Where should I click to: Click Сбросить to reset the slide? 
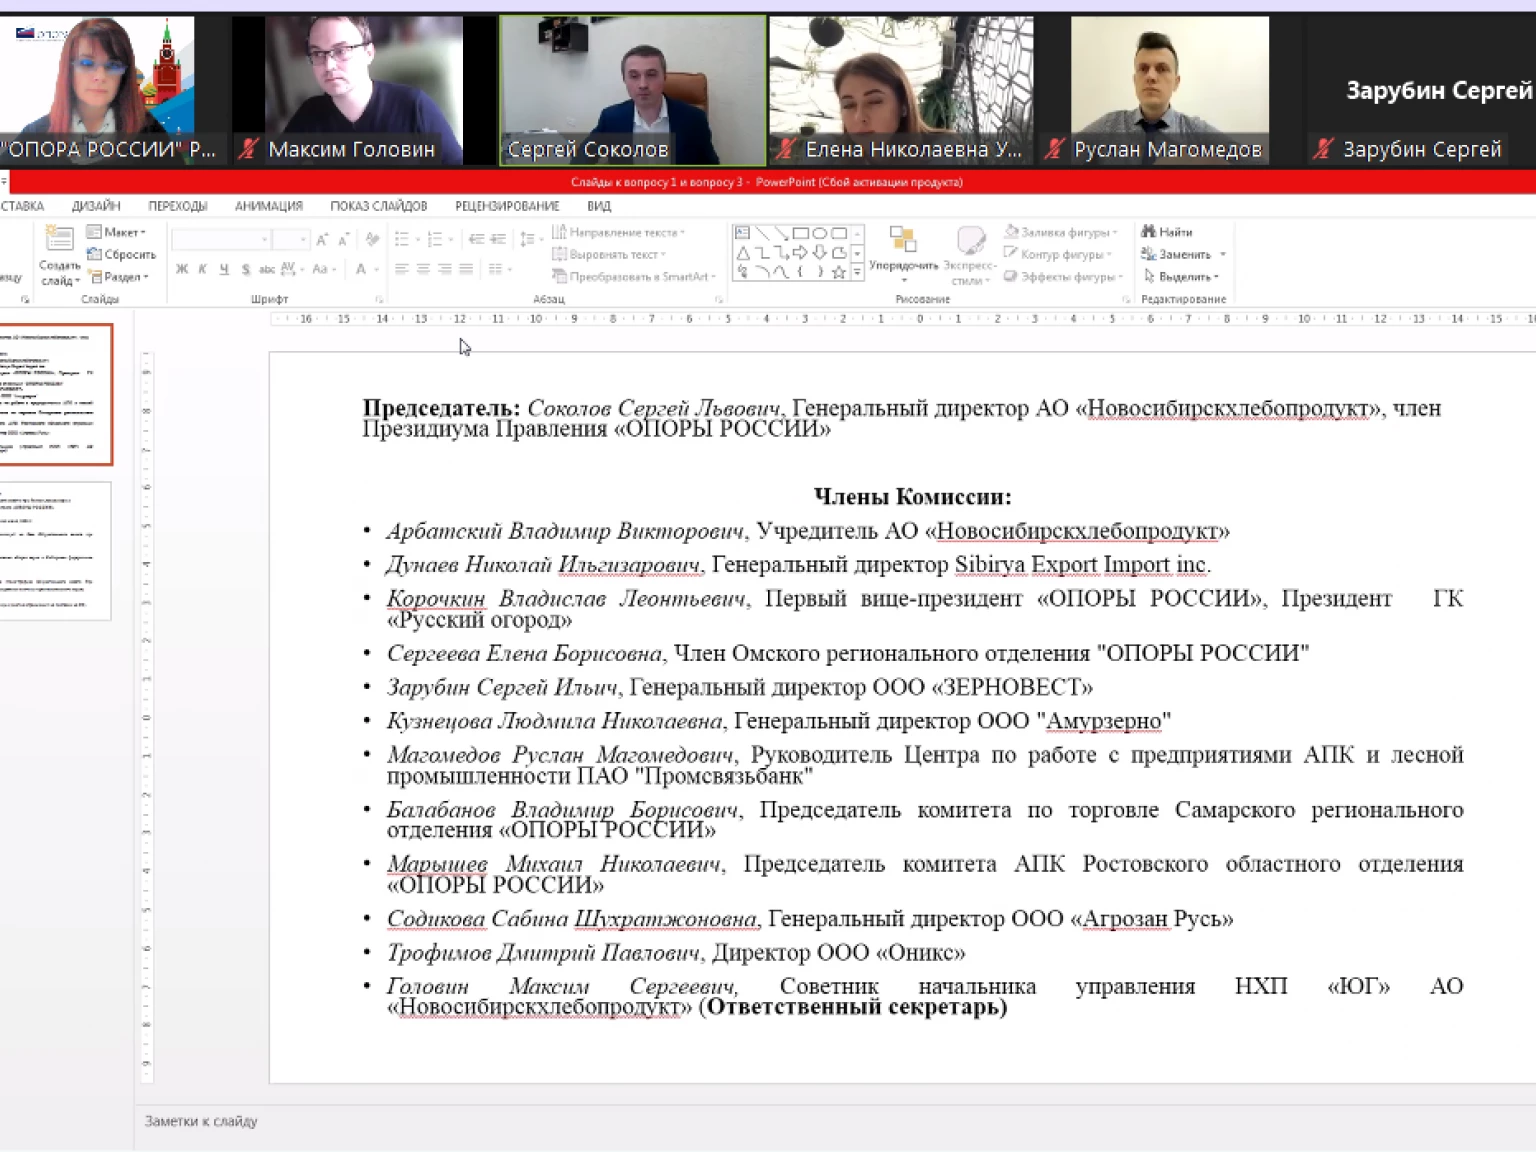pos(122,254)
